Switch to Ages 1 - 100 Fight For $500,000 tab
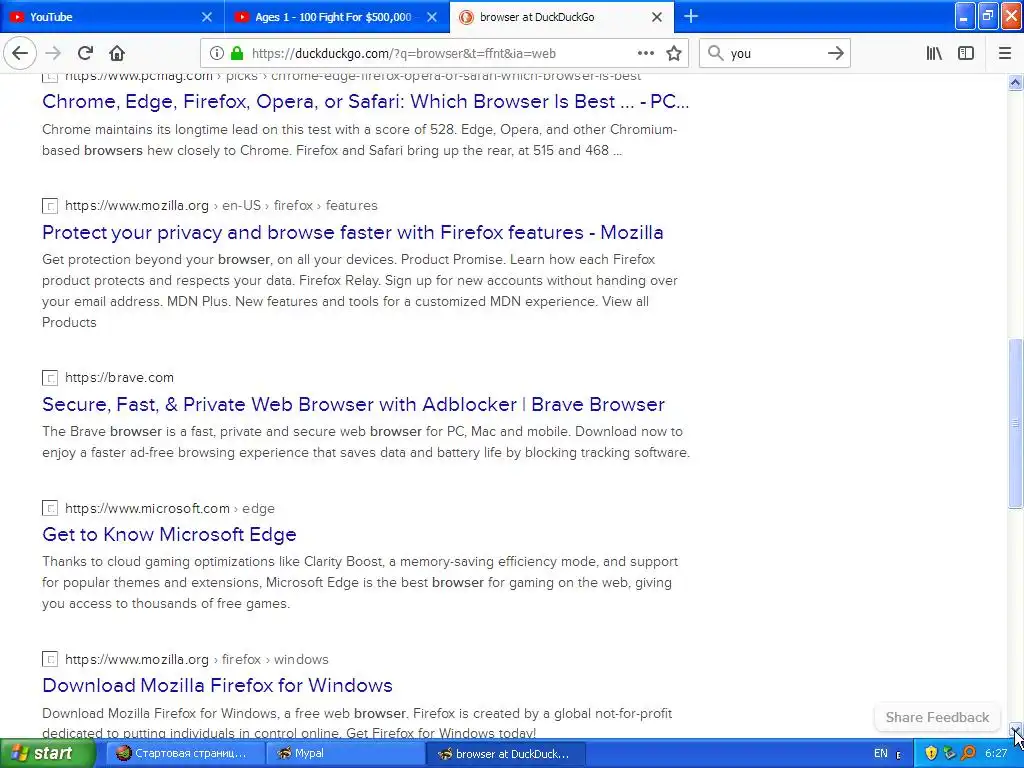This screenshot has width=1024, height=768. click(x=336, y=16)
